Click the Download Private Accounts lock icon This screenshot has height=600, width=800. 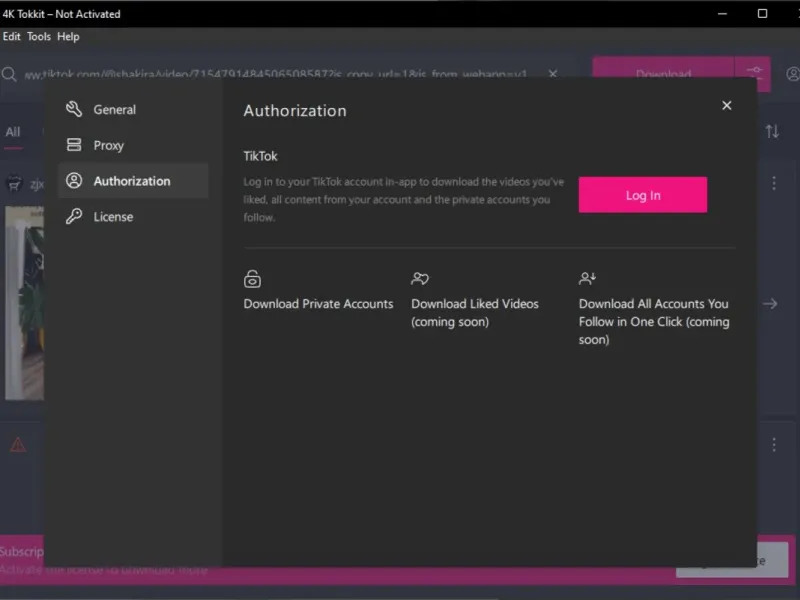pyautogui.click(x=252, y=279)
